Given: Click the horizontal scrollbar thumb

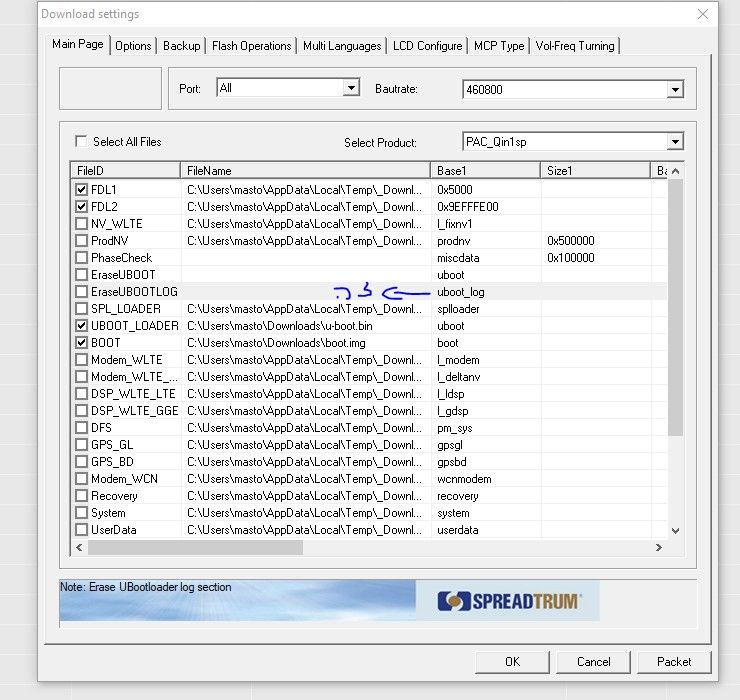Looking at the screenshot, I should click(195, 548).
